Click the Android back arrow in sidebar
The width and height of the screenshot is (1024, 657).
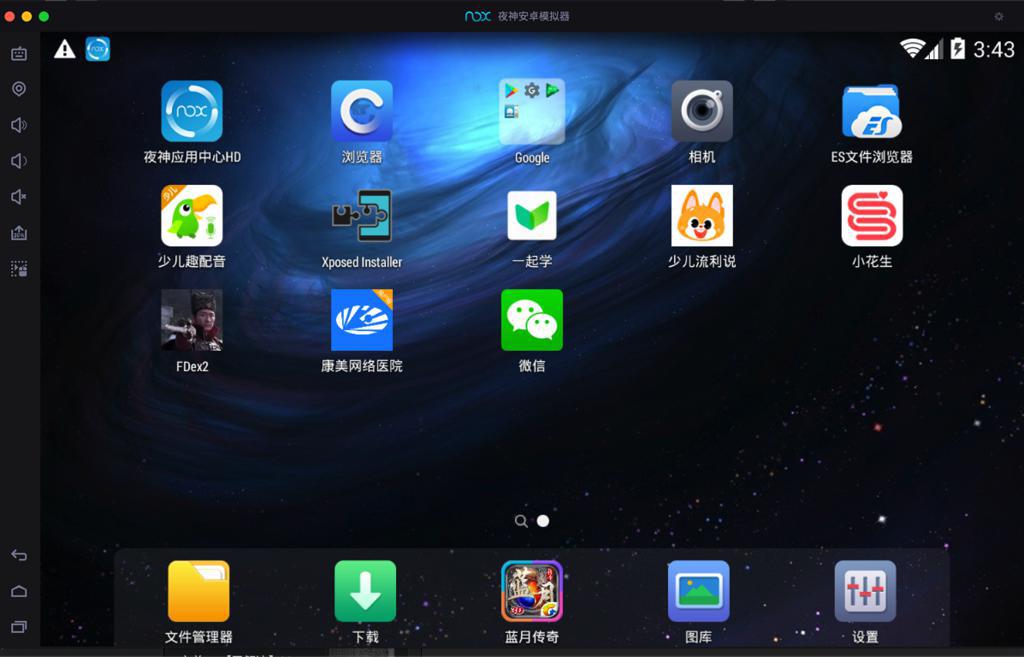[x=19, y=555]
